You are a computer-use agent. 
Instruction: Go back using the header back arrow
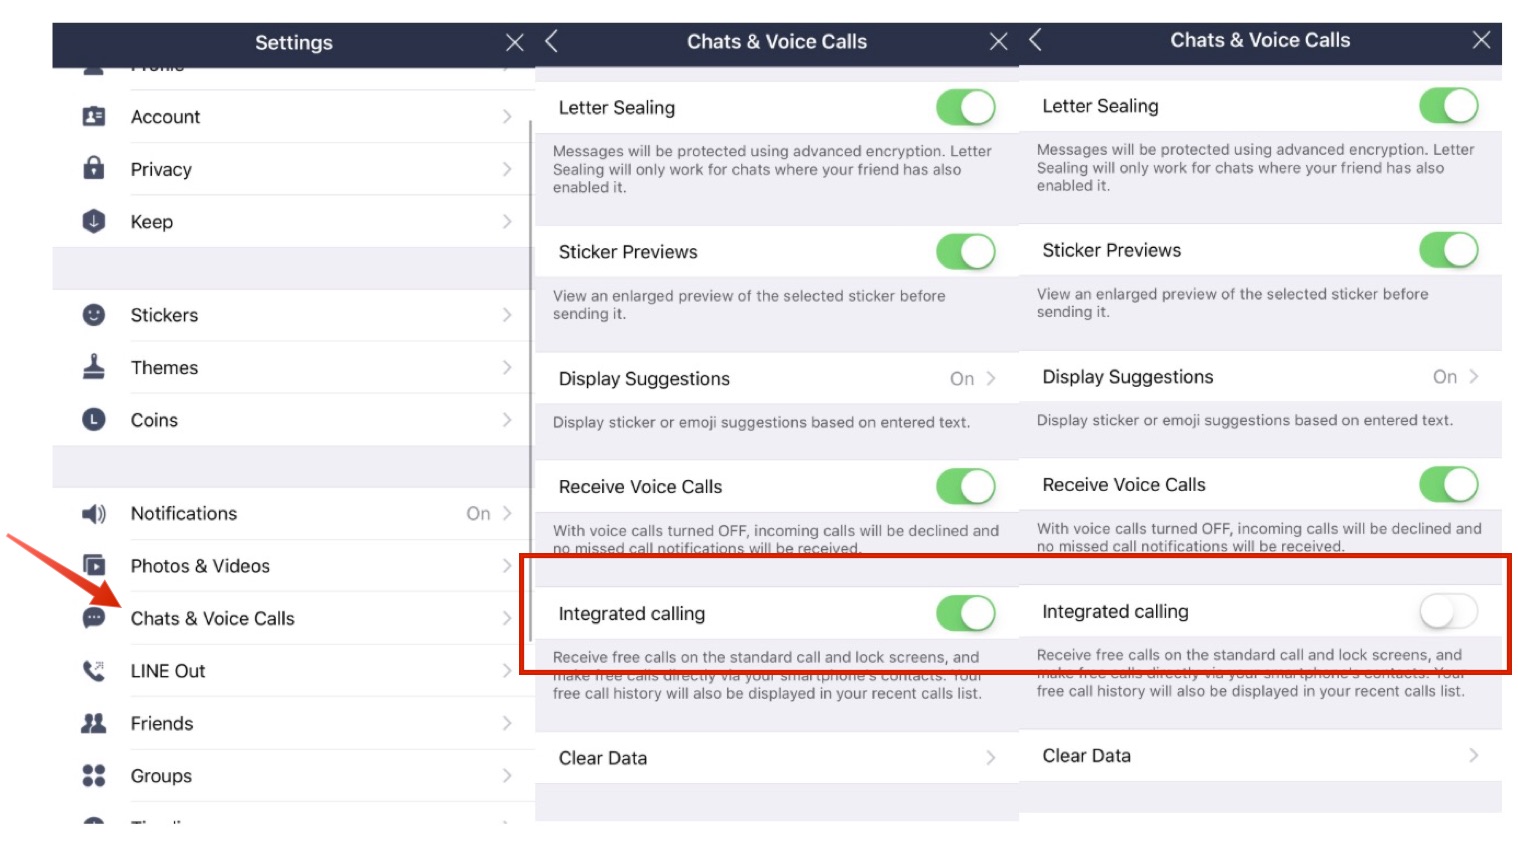(548, 41)
